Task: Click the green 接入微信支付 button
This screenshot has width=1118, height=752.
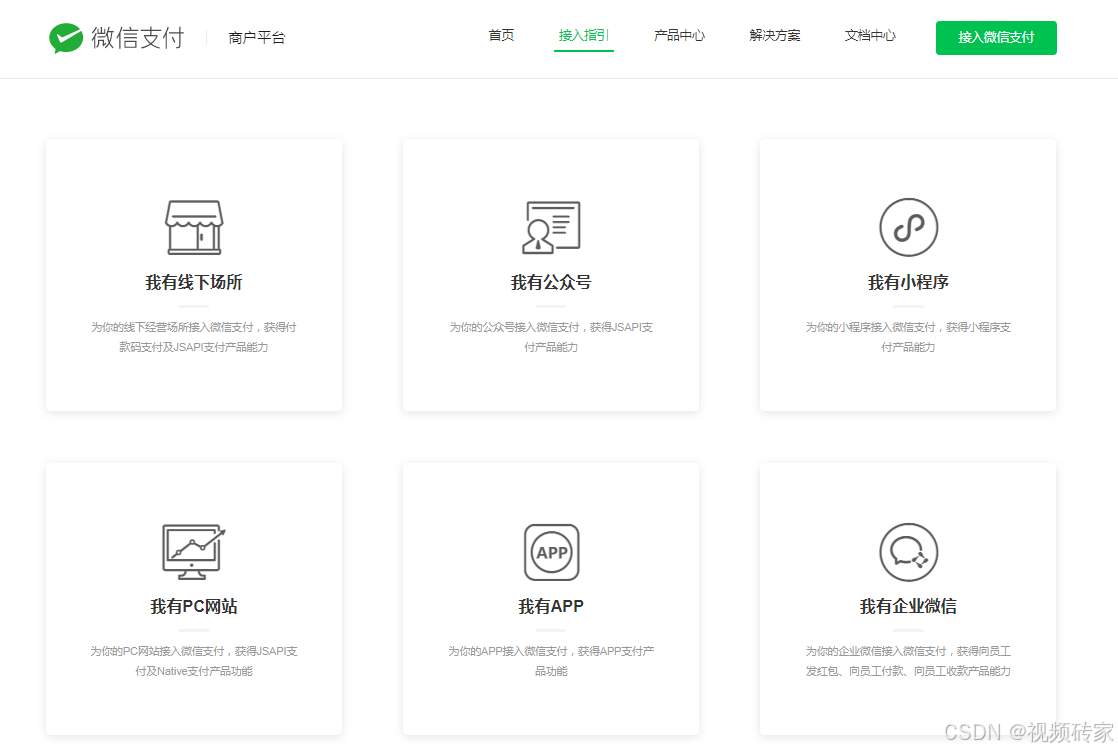Action: click(996, 38)
